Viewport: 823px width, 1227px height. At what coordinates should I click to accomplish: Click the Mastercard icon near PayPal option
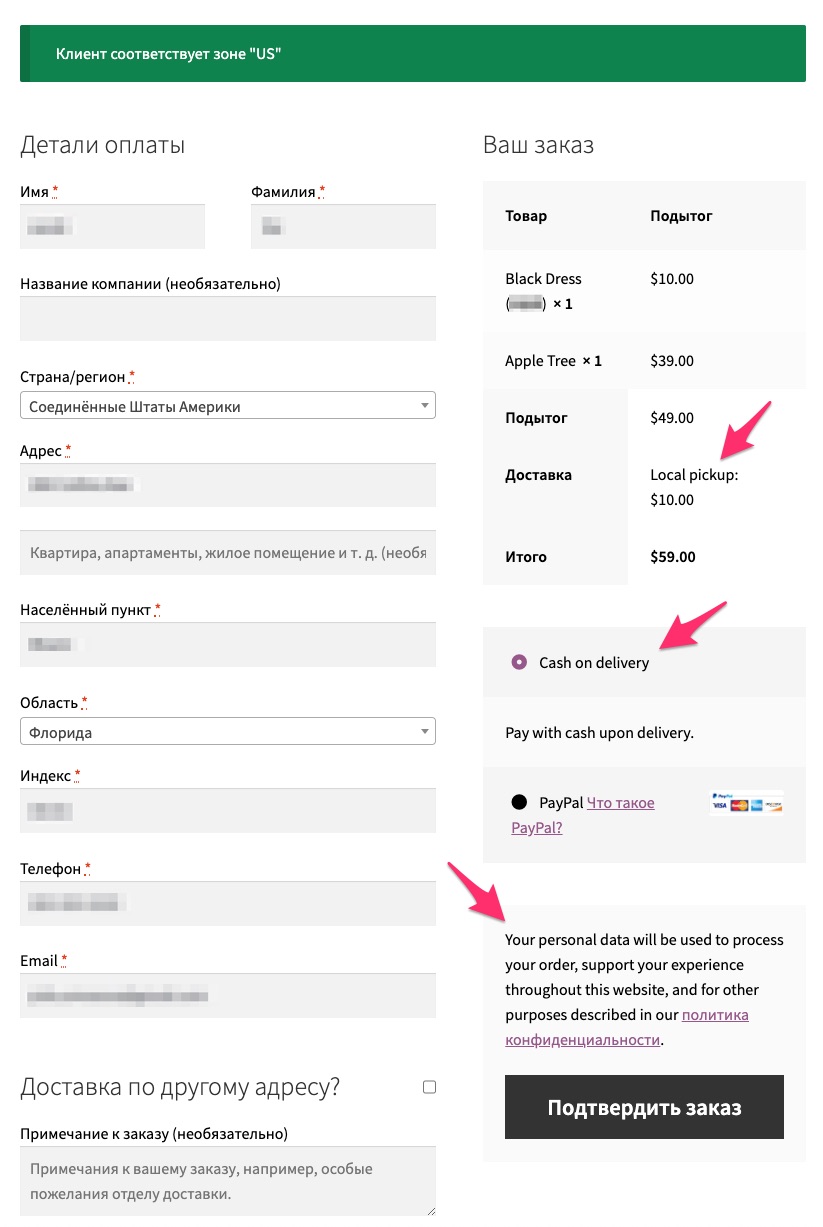tap(739, 806)
